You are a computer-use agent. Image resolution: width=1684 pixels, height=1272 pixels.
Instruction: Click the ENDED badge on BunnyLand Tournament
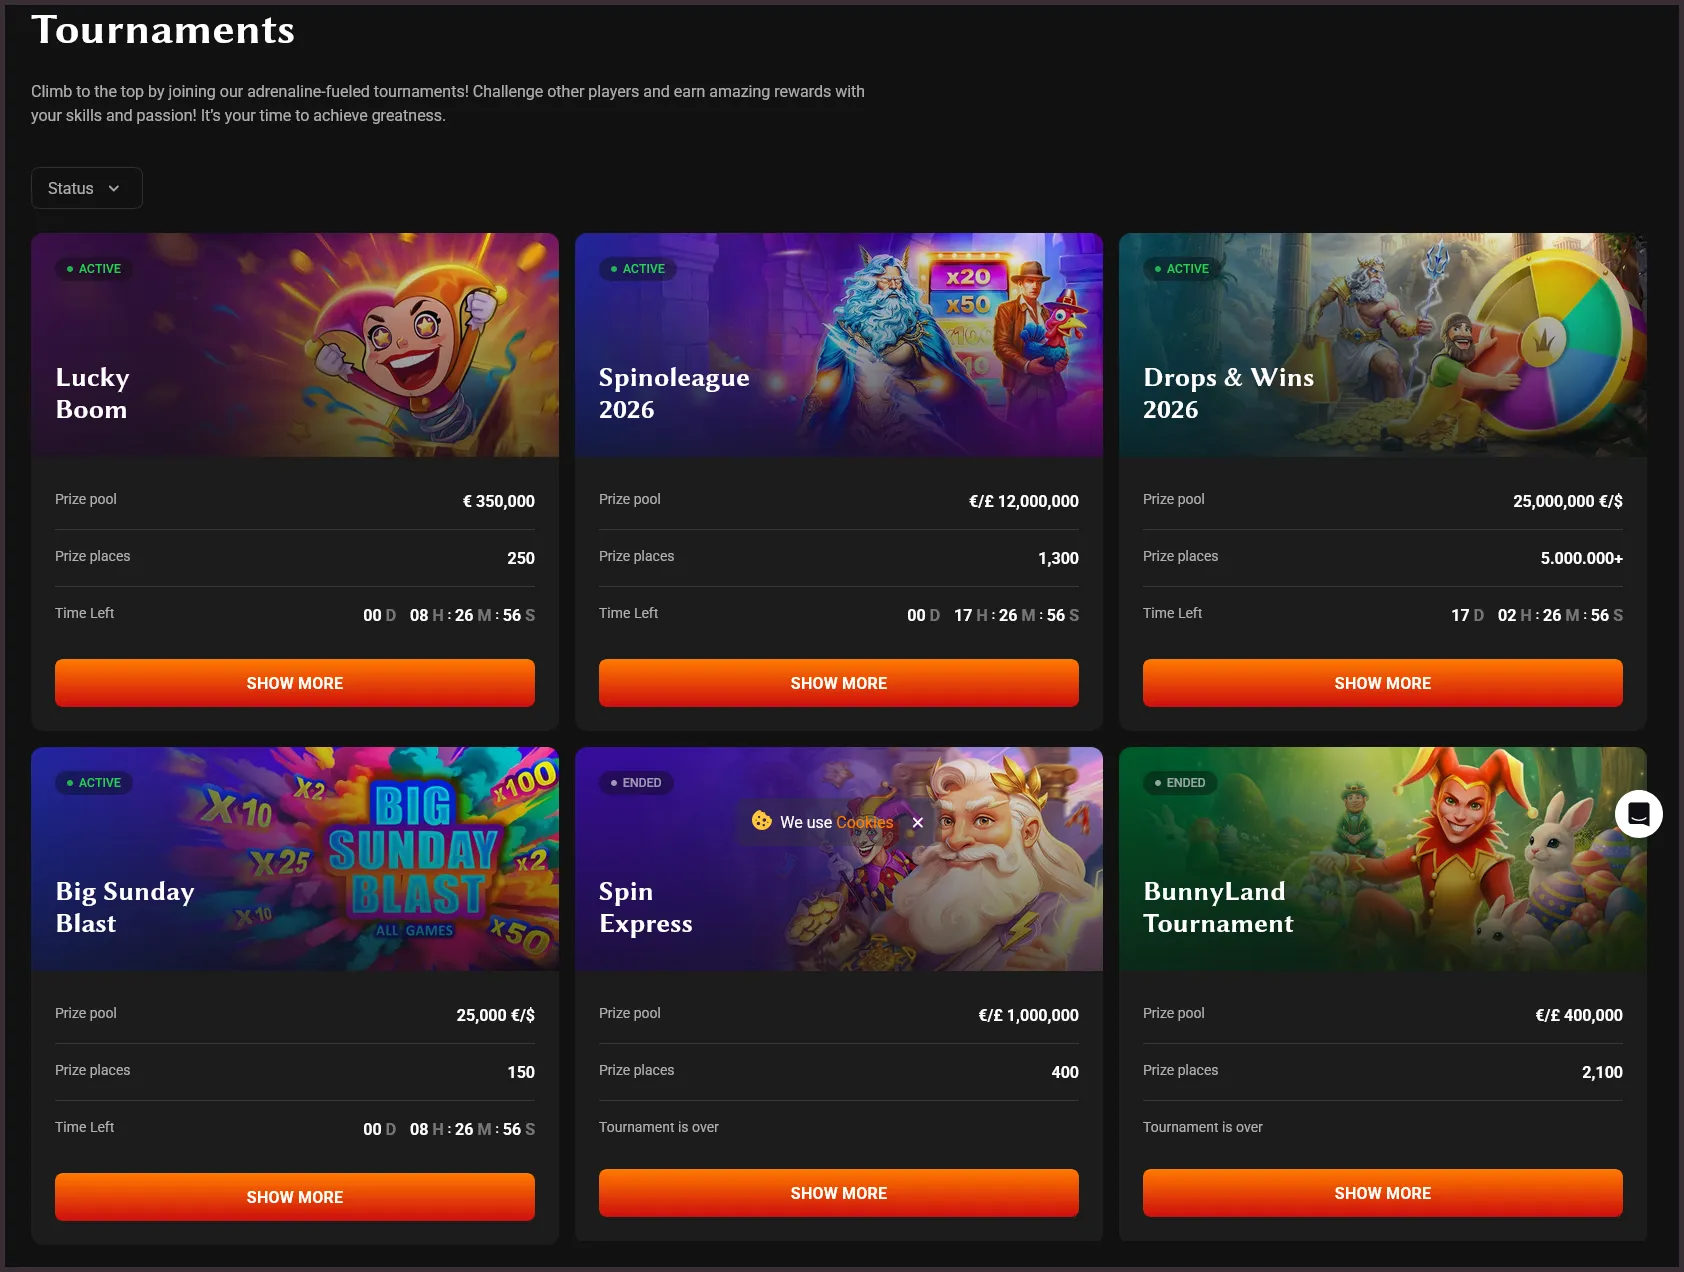coord(1181,783)
